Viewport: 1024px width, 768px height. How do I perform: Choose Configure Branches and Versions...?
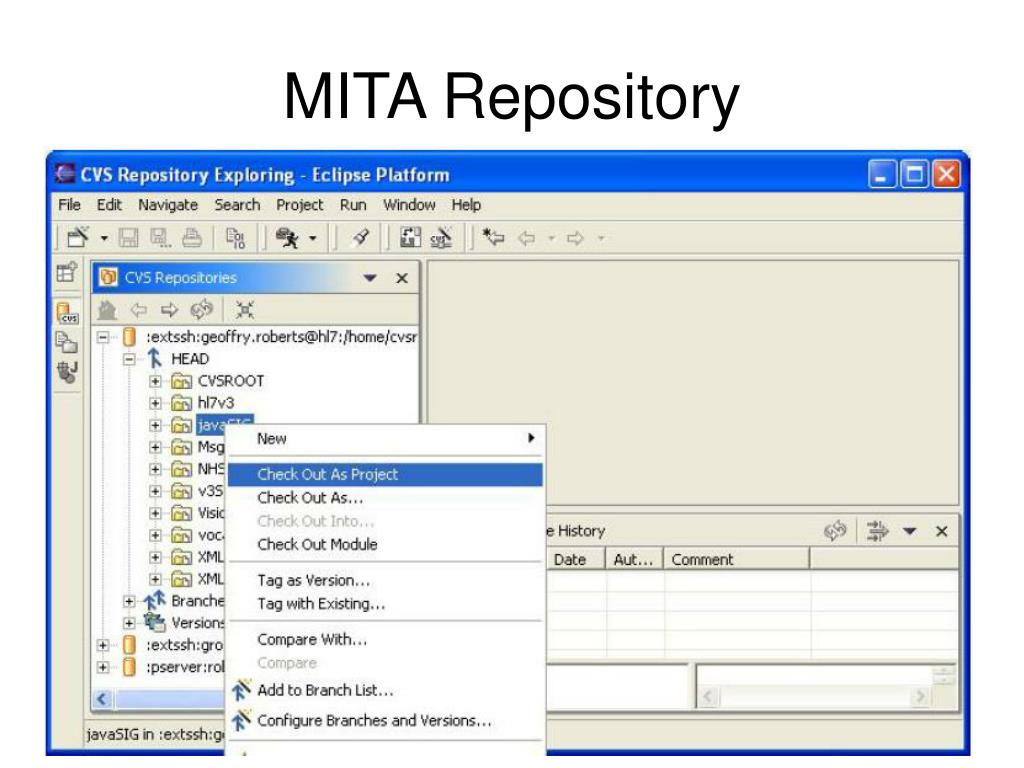[386, 721]
